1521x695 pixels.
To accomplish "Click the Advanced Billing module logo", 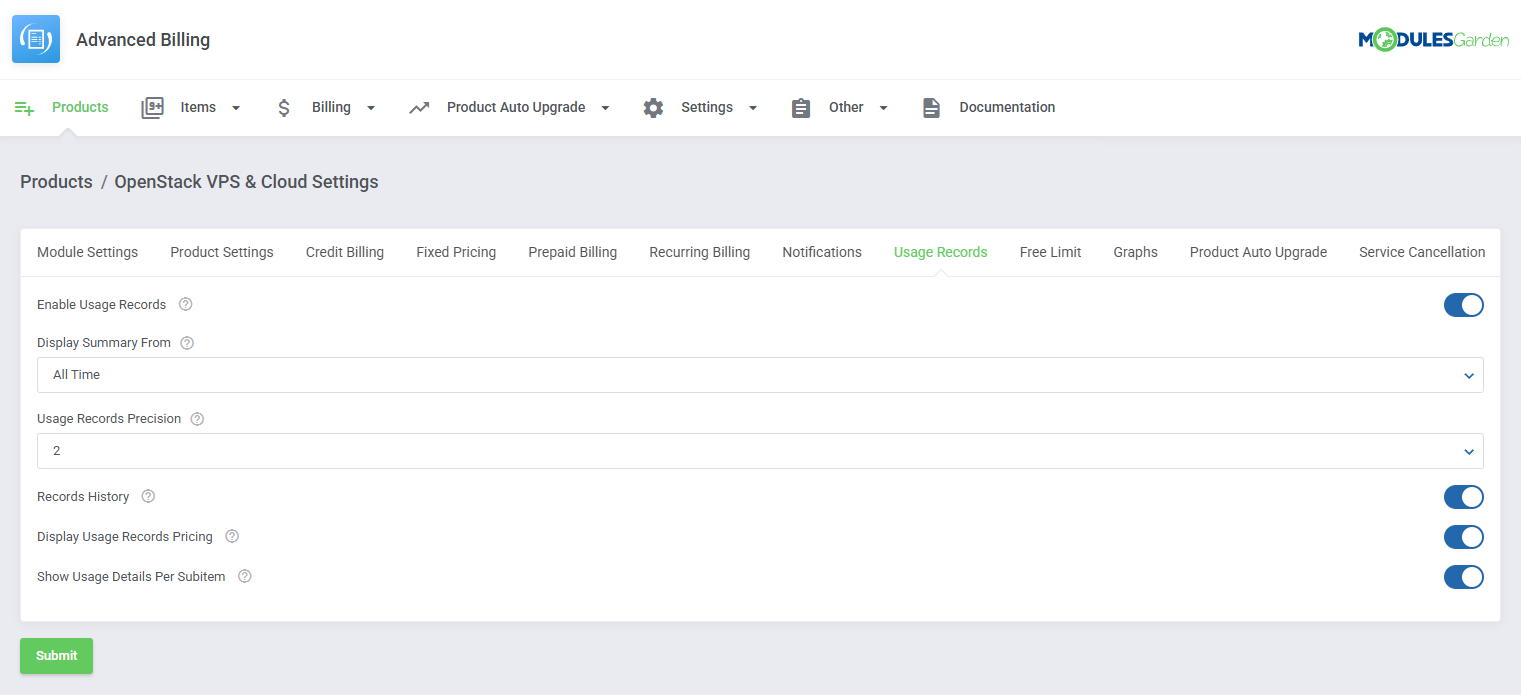I will click(35, 39).
